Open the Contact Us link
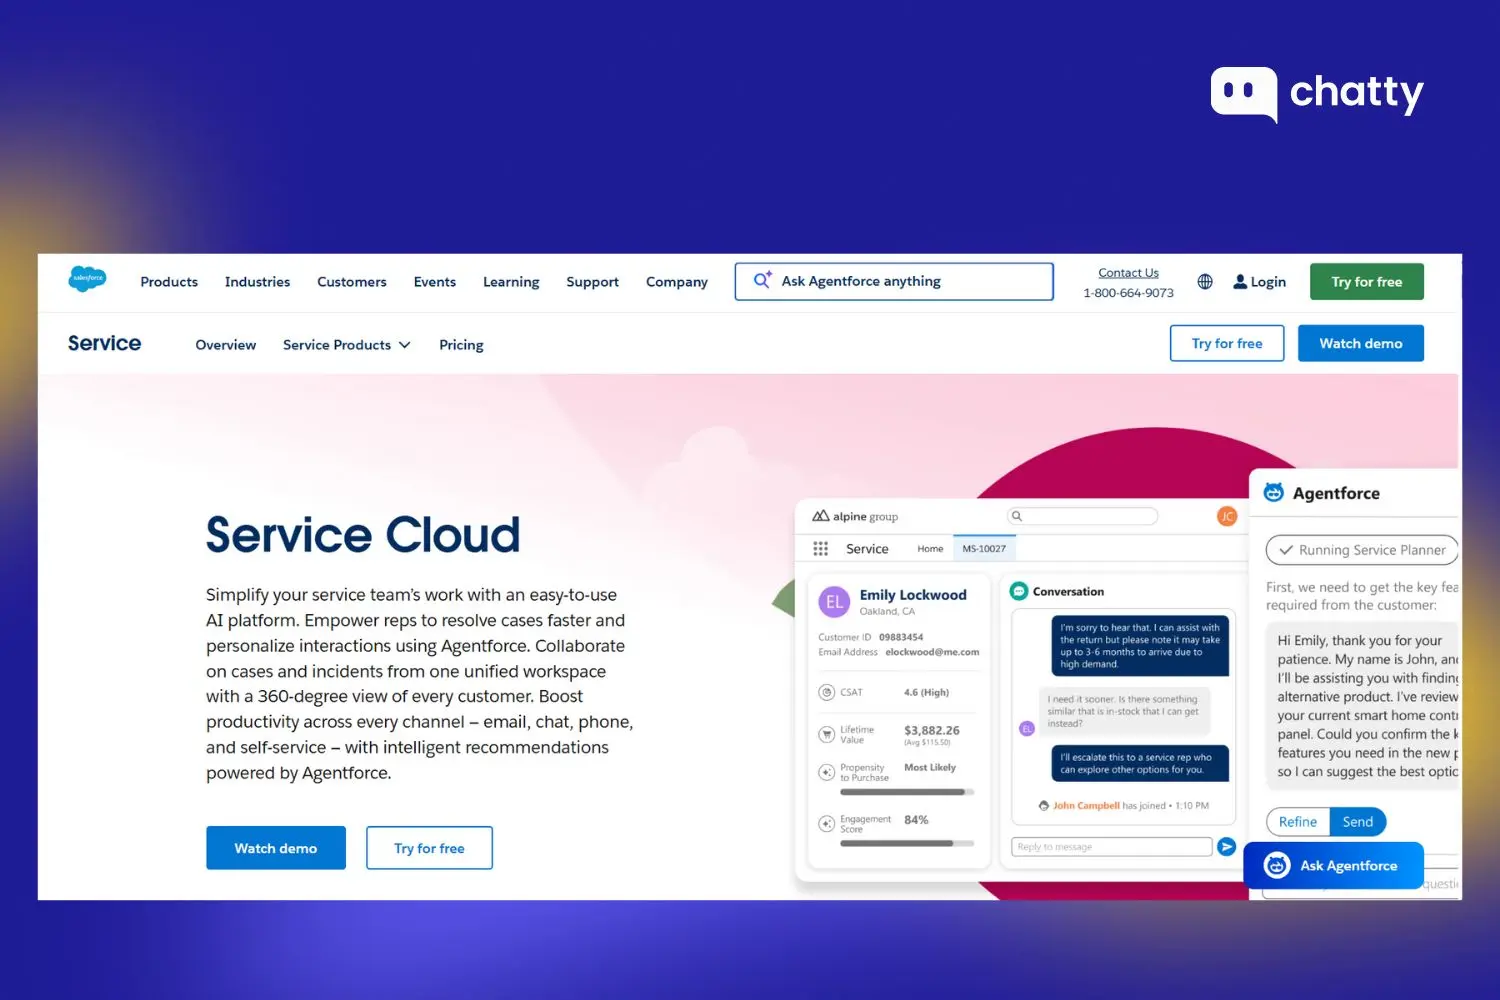Screen dimensions: 1500x1000 (1128, 273)
